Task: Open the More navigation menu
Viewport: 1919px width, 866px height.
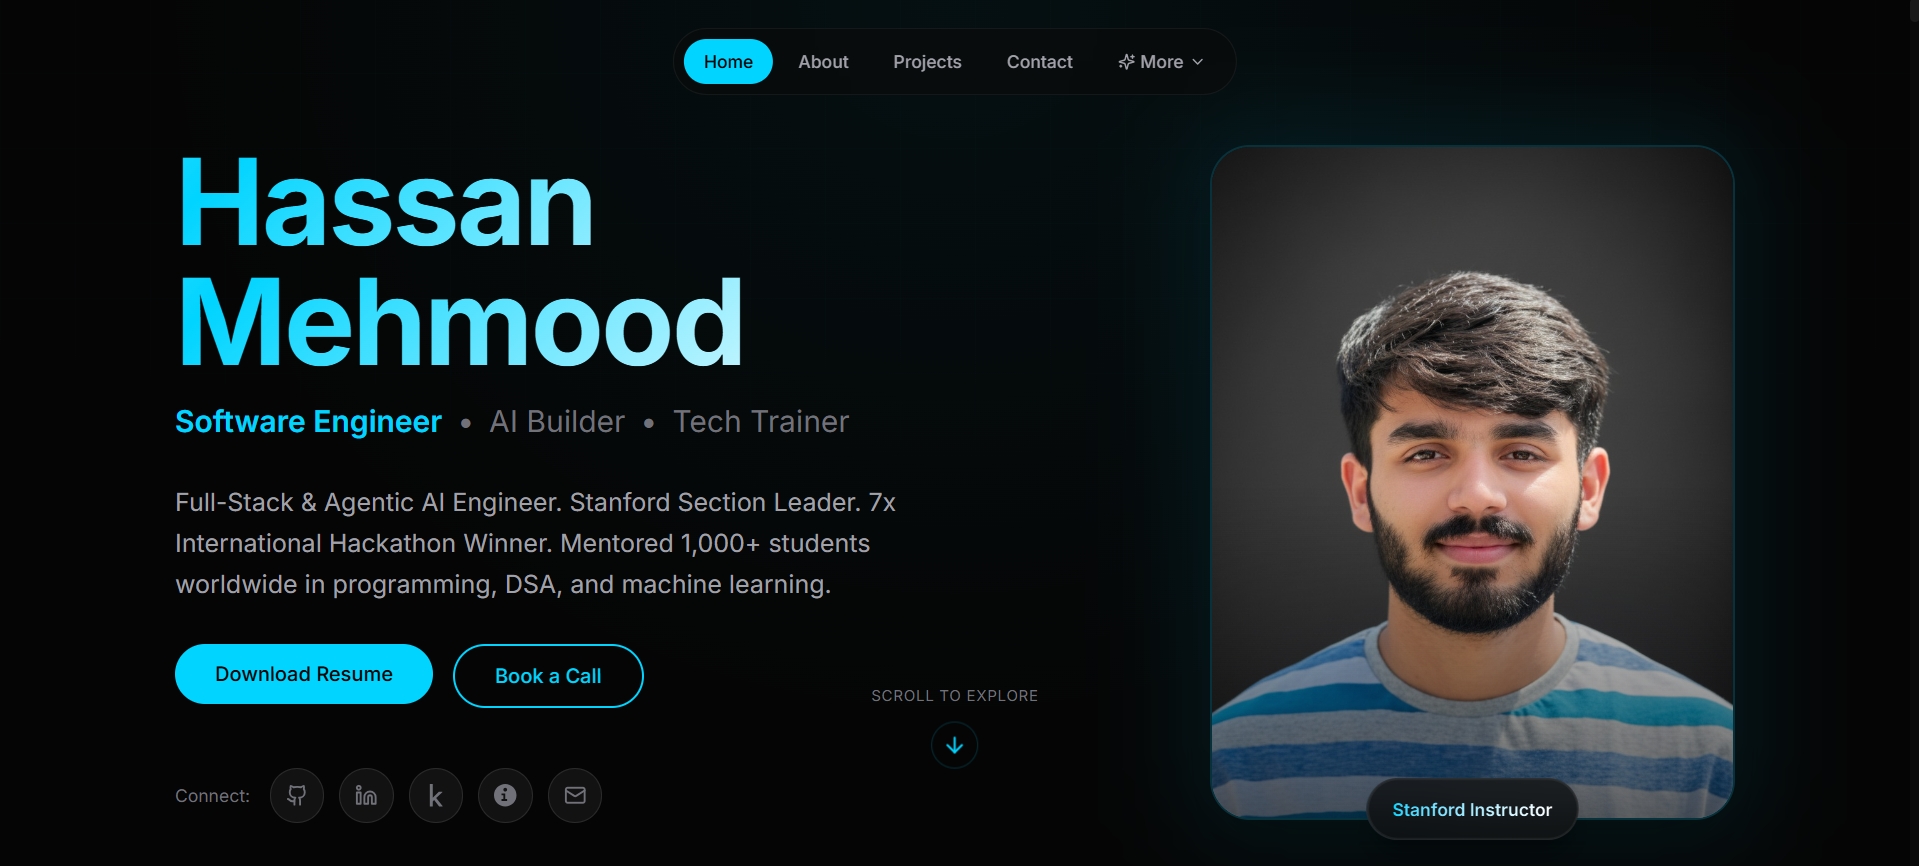Action: point(1161,62)
